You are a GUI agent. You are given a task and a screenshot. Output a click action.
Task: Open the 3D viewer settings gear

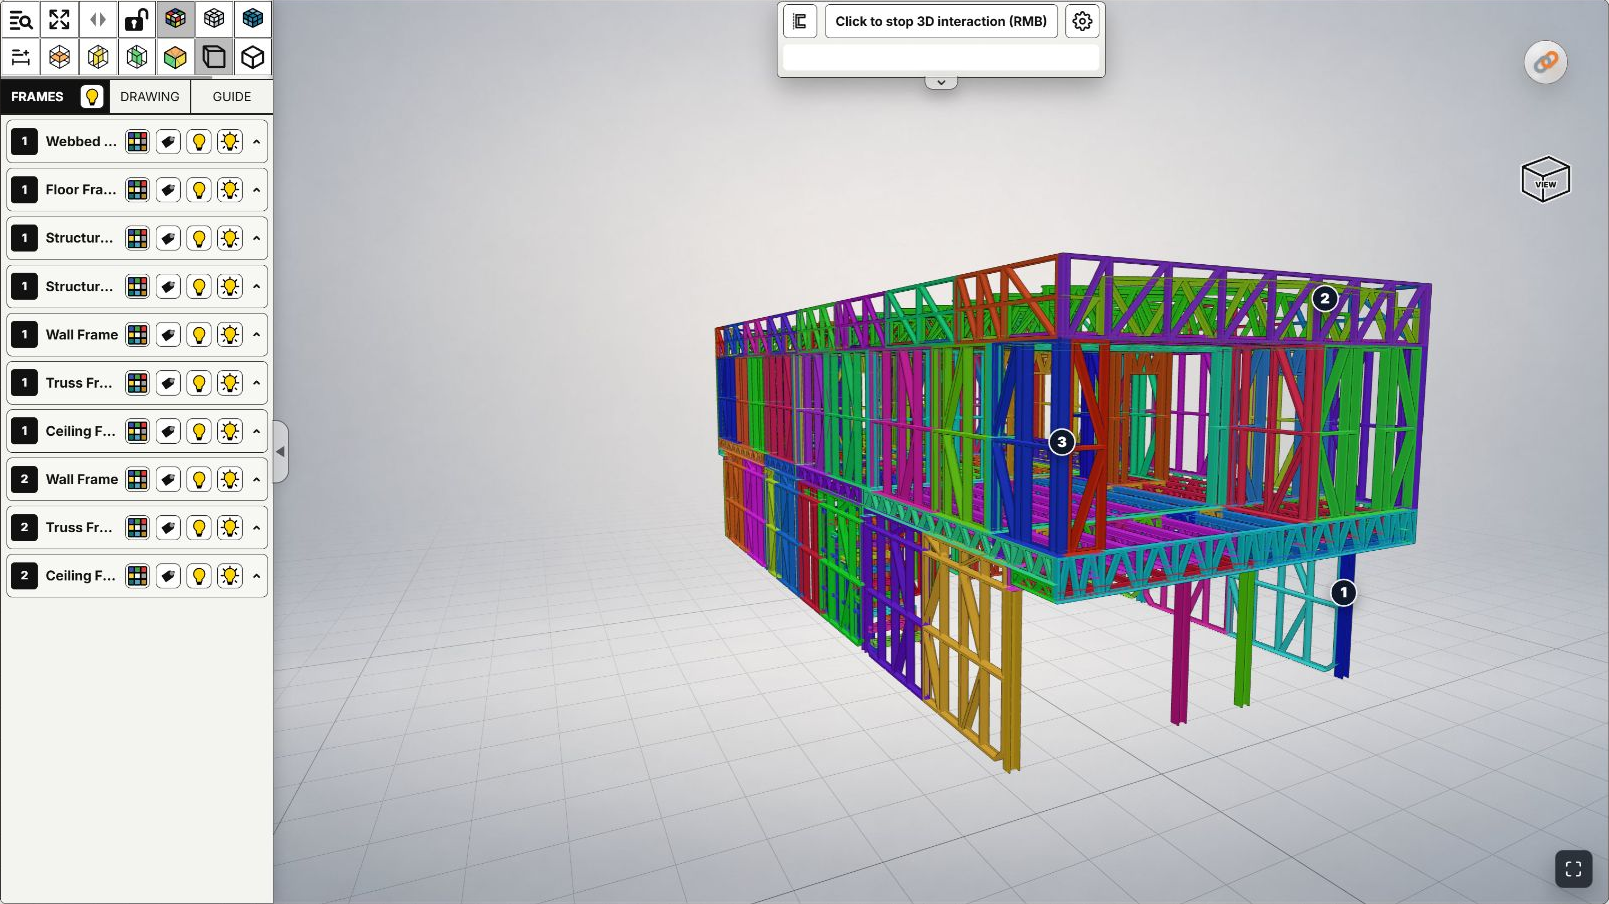[x=1082, y=21]
